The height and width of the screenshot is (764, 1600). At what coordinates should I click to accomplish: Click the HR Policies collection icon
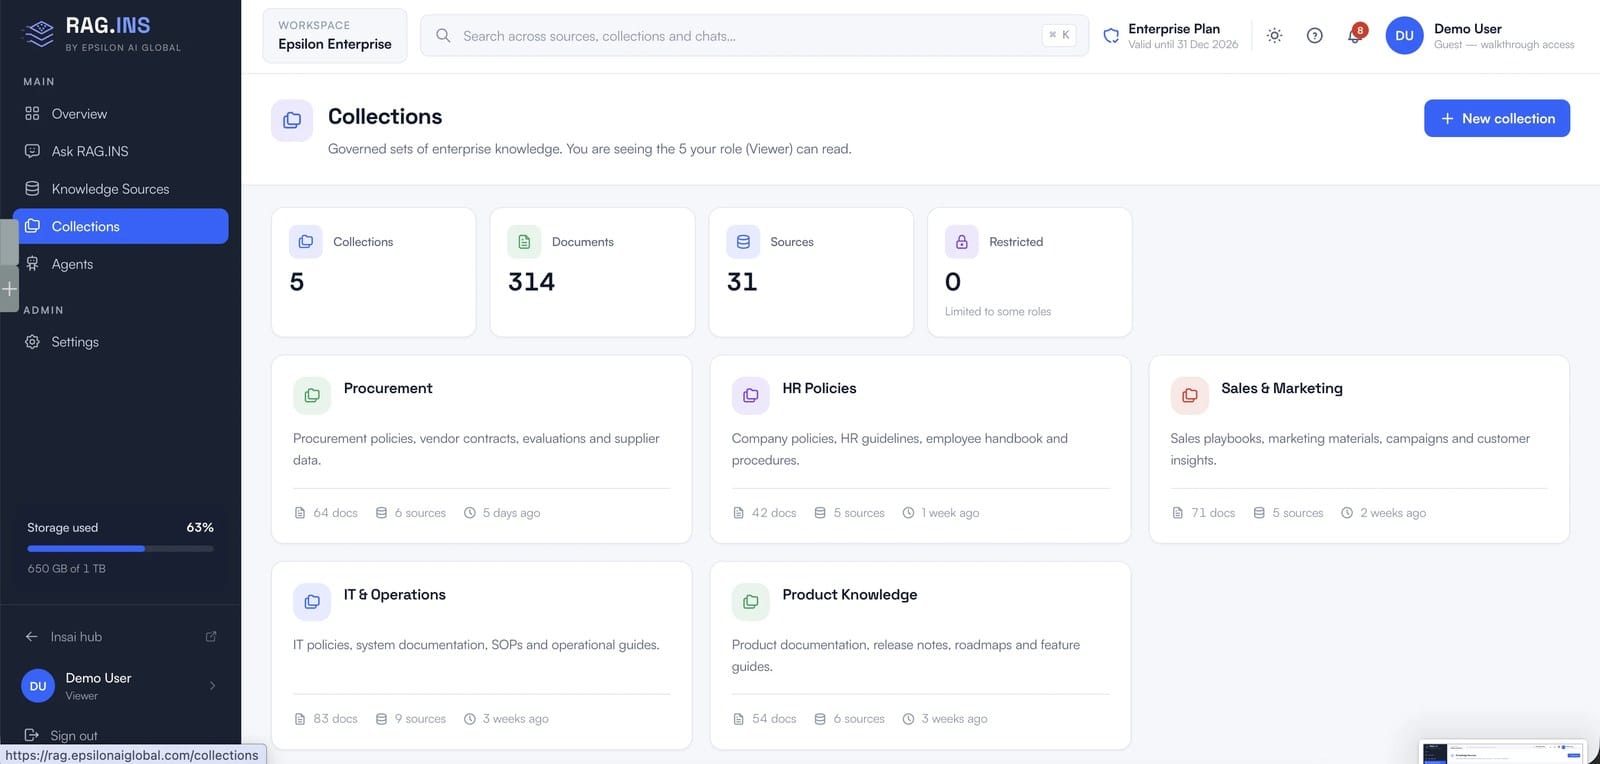750,395
